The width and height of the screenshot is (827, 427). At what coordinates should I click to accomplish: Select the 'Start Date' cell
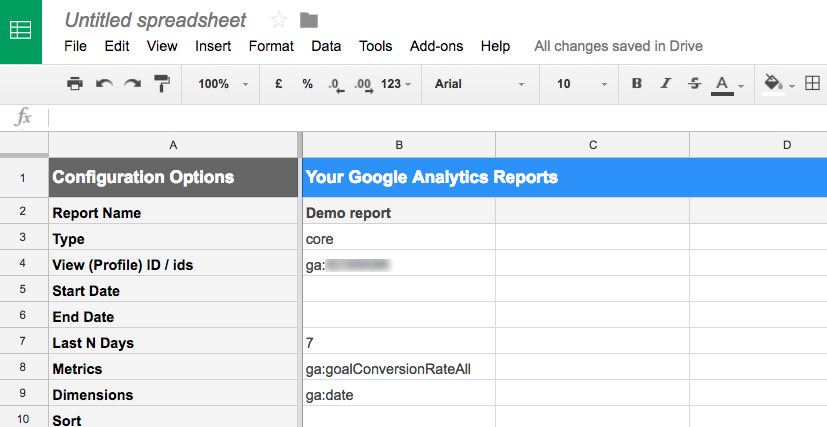click(x=173, y=289)
